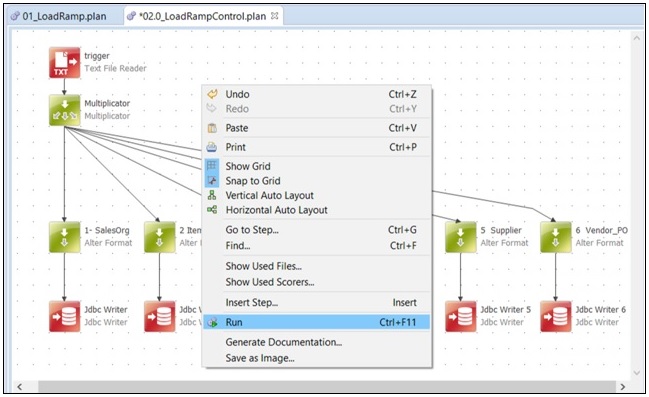Viewport: 649px width, 397px height.
Task: Choose Generate Documentation... entry
Action: (317, 342)
